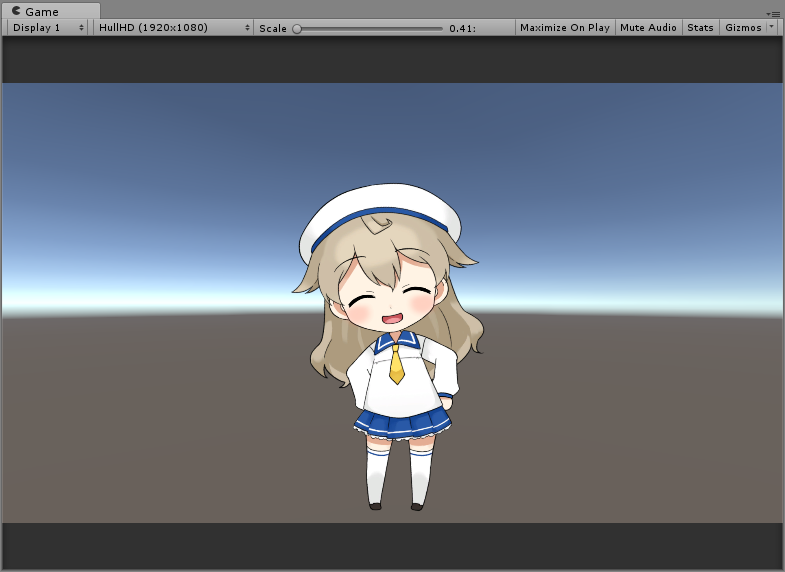Click the character in the game view
The width and height of the screenshot is (785, 572).
pyautogui.click(x=389, y=346)
